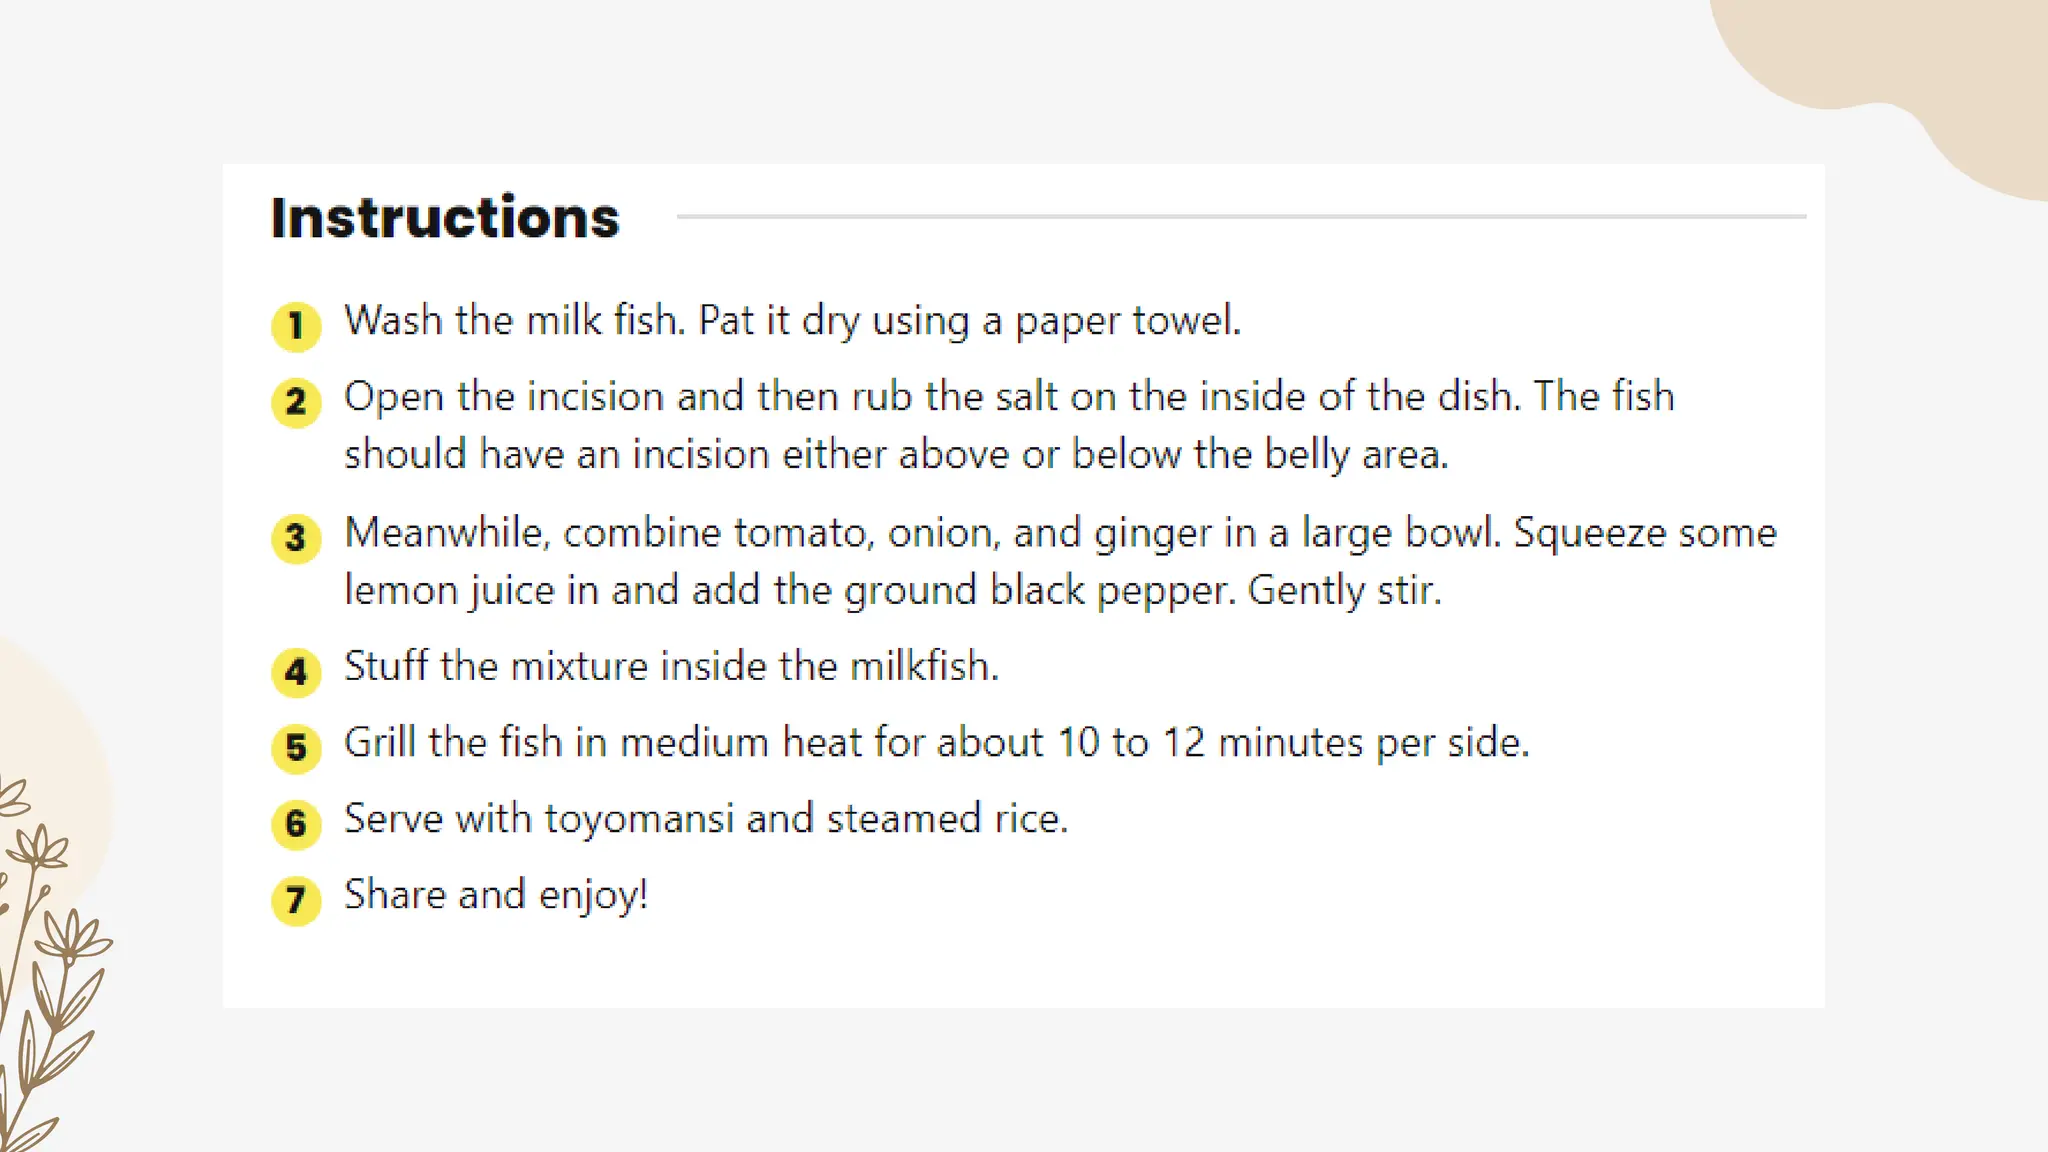Click the yellow step 6 number badge
This screenshot has width=2048, height=1152.
[296, 824]
